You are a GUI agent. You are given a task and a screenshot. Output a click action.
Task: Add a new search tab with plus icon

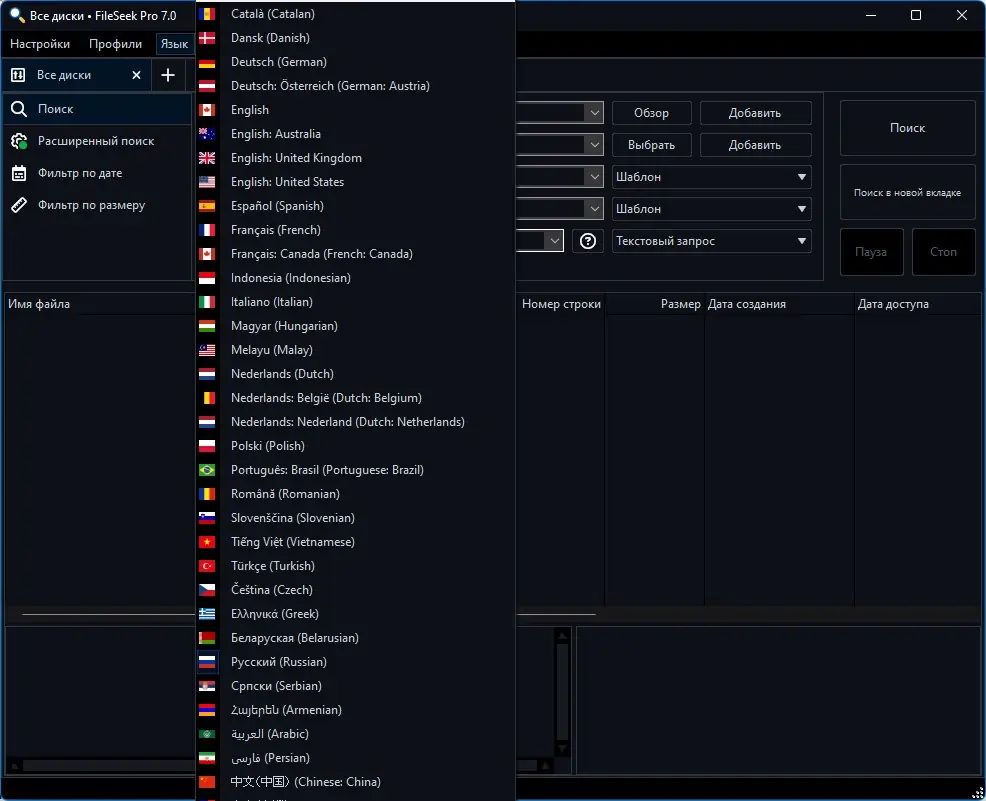[x=168, y=75]
